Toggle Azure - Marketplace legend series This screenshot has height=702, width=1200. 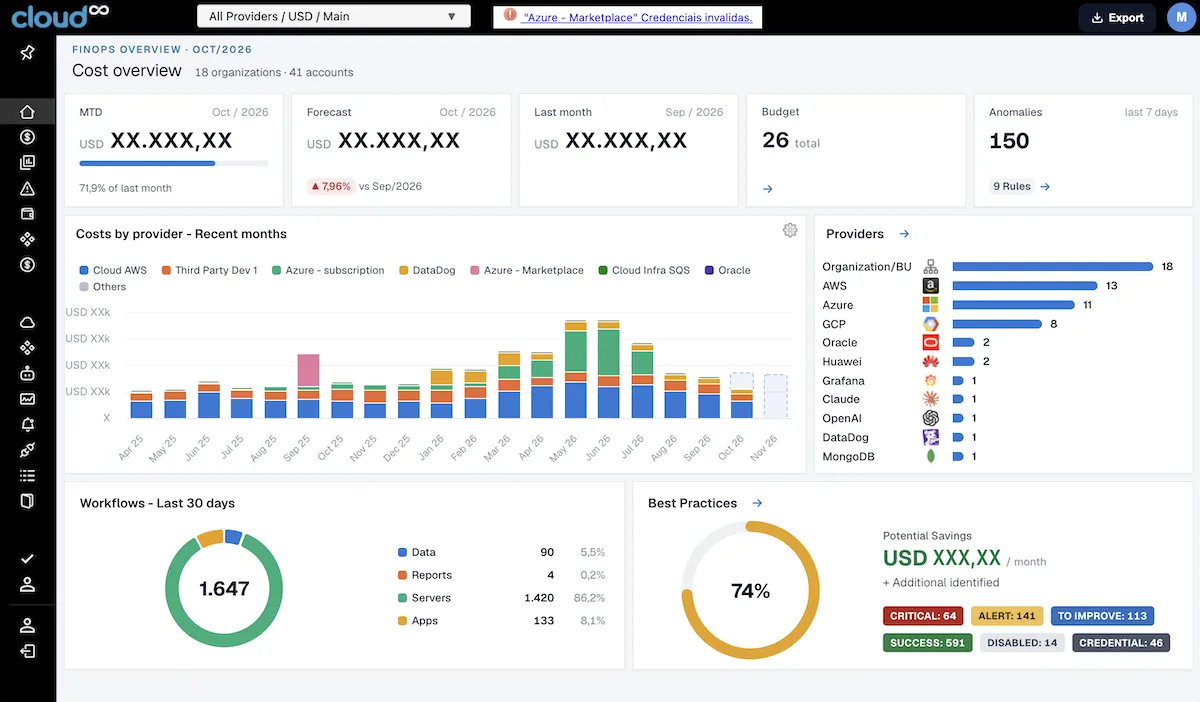(x=527, y=270)
